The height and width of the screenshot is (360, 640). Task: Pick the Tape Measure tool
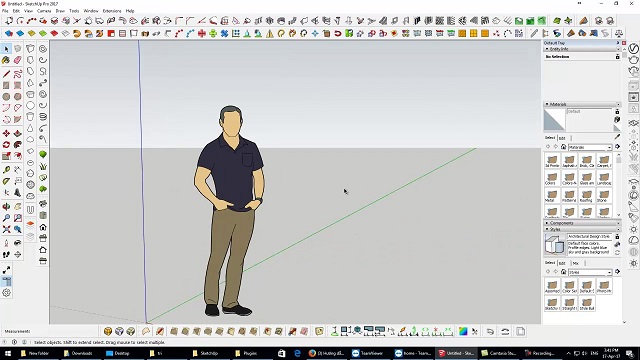(6, 170)
